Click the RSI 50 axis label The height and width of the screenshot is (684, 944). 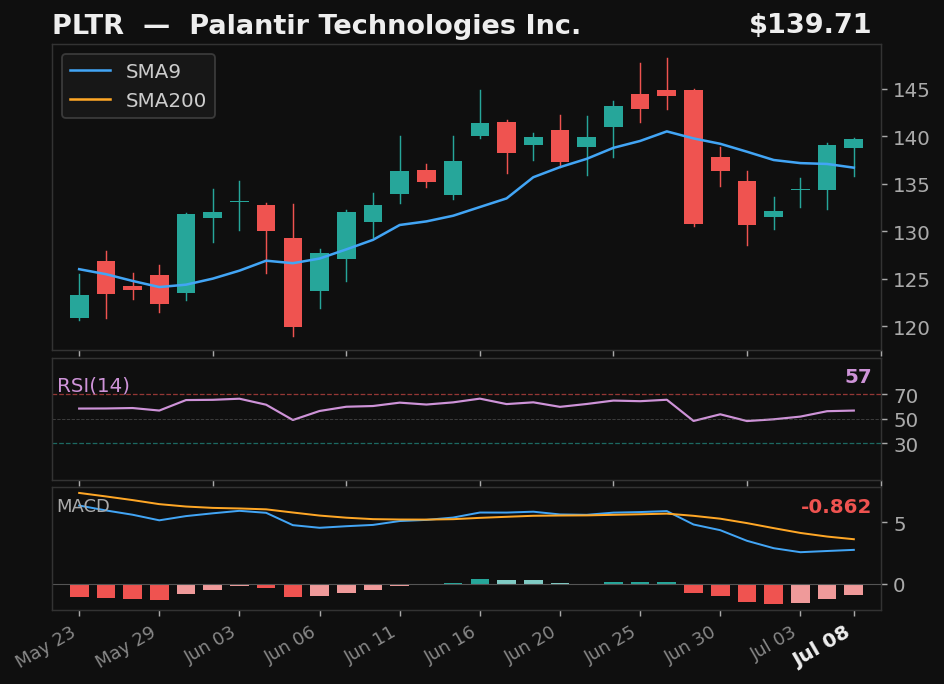click(x=905, y=420)
